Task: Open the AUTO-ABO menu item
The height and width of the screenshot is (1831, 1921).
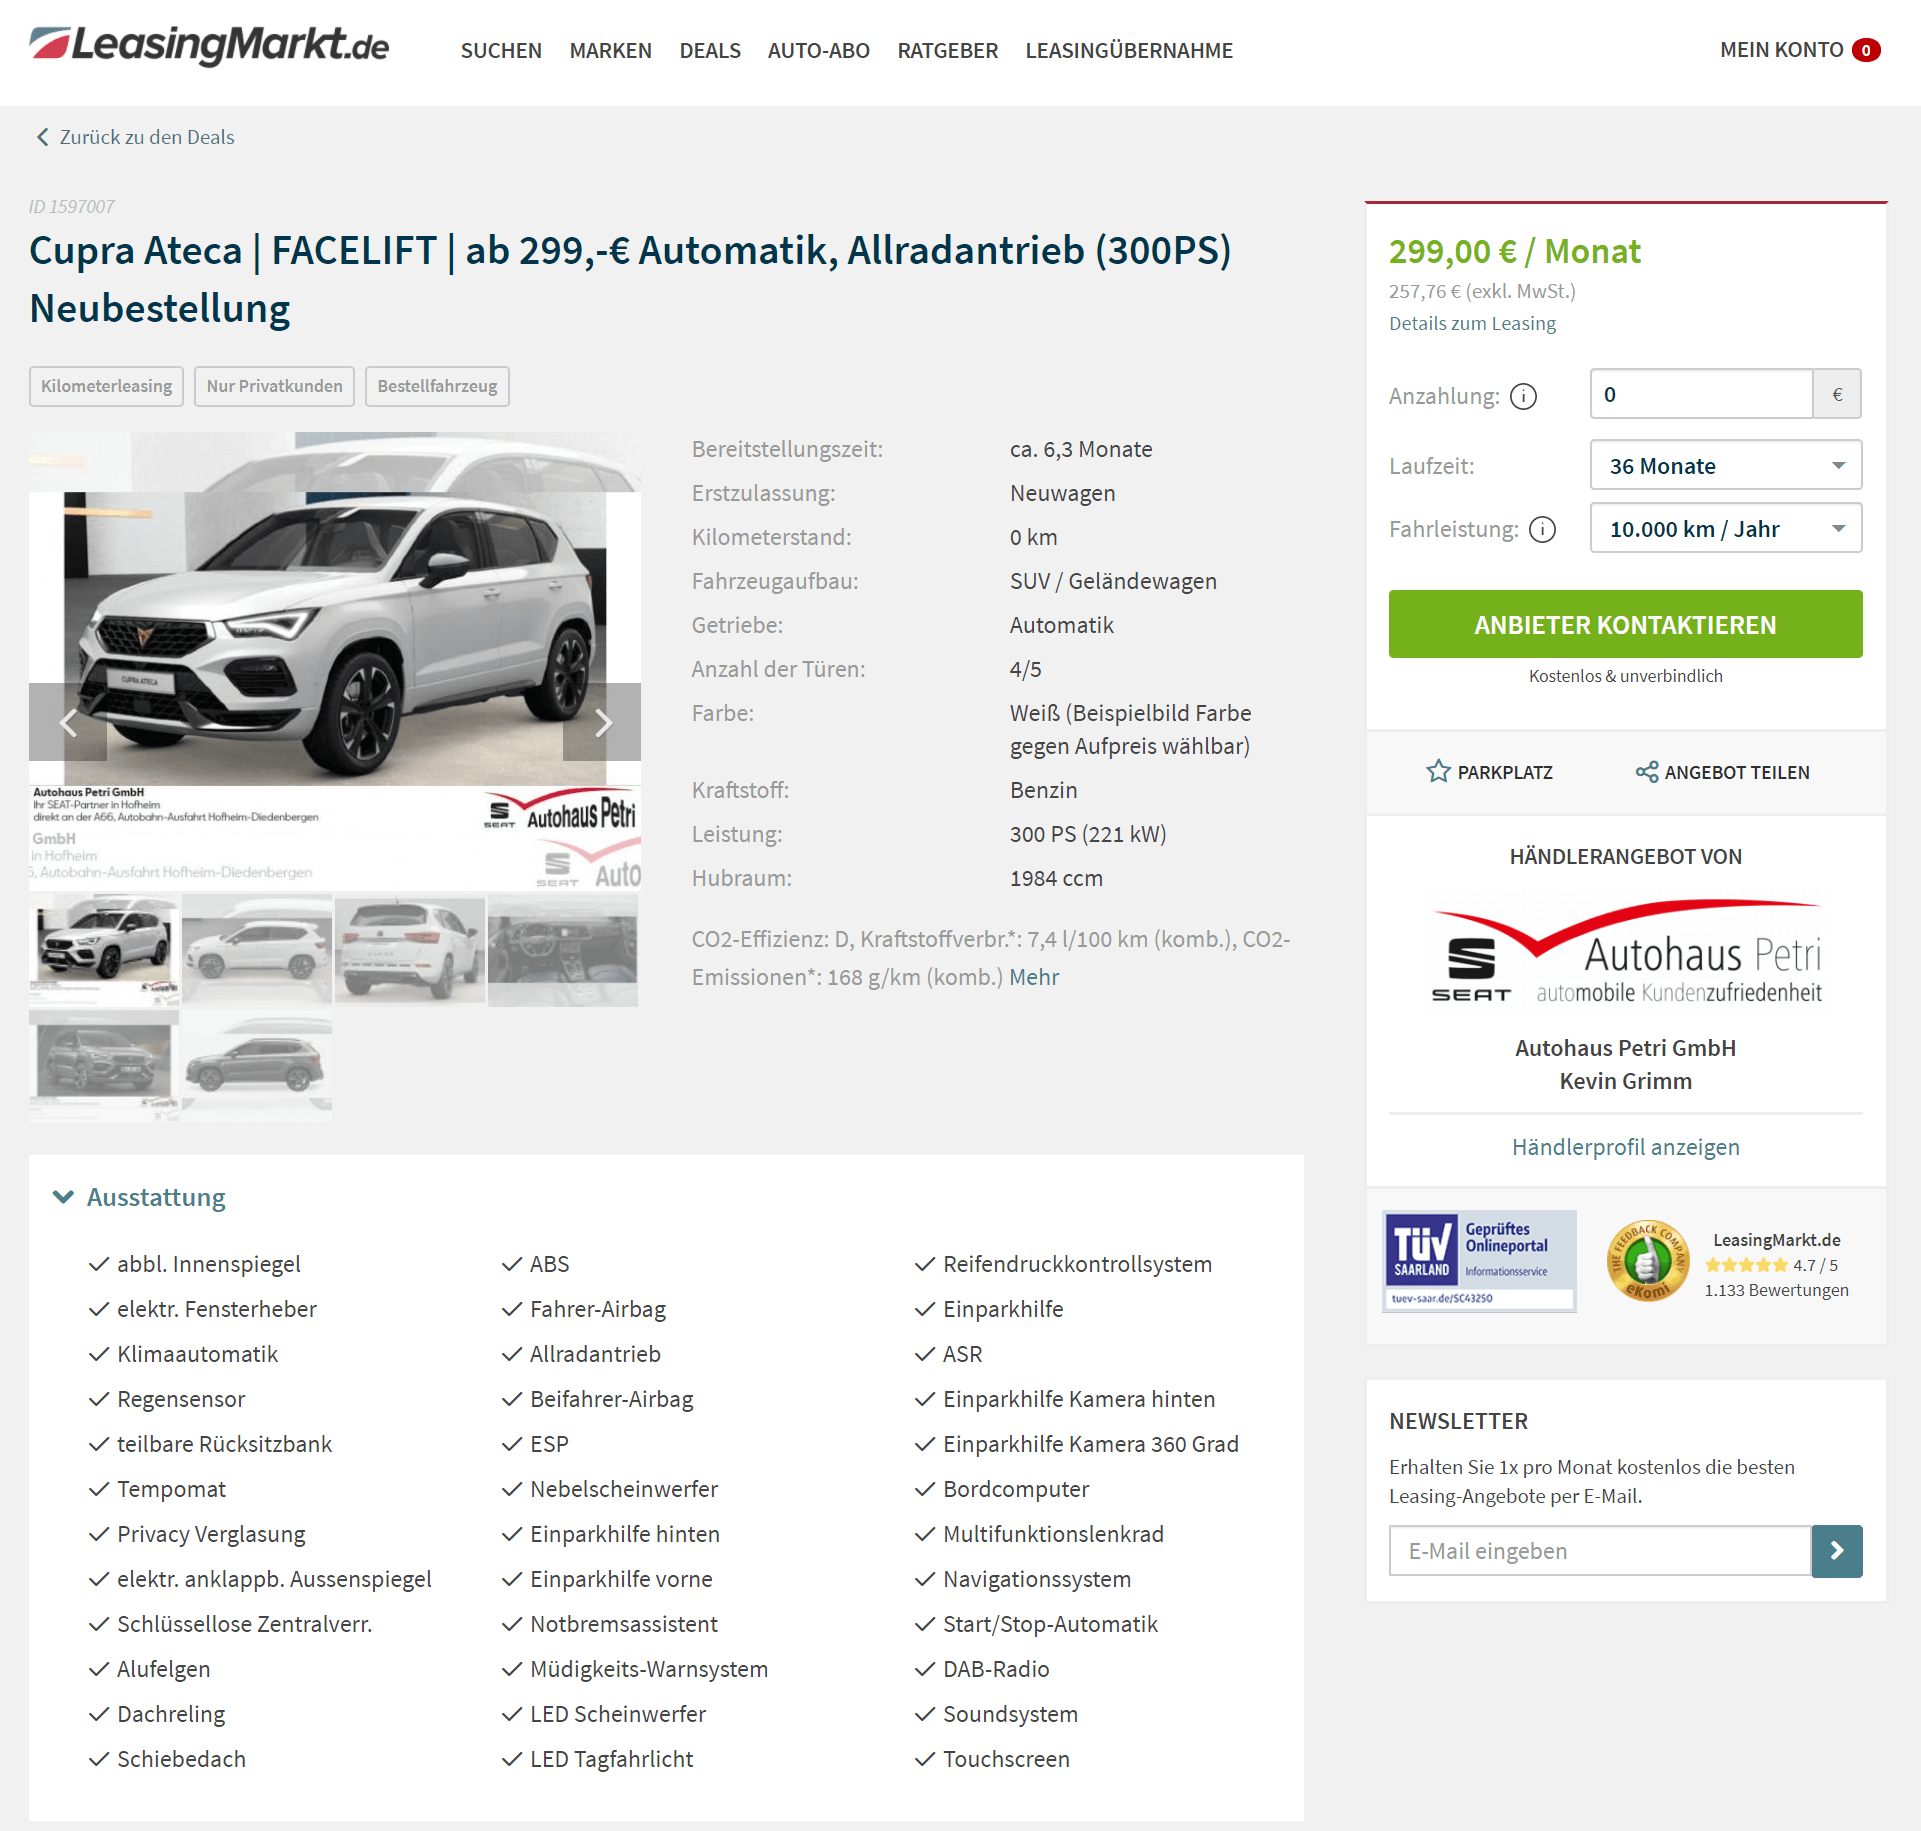Action: coord(818,50)
